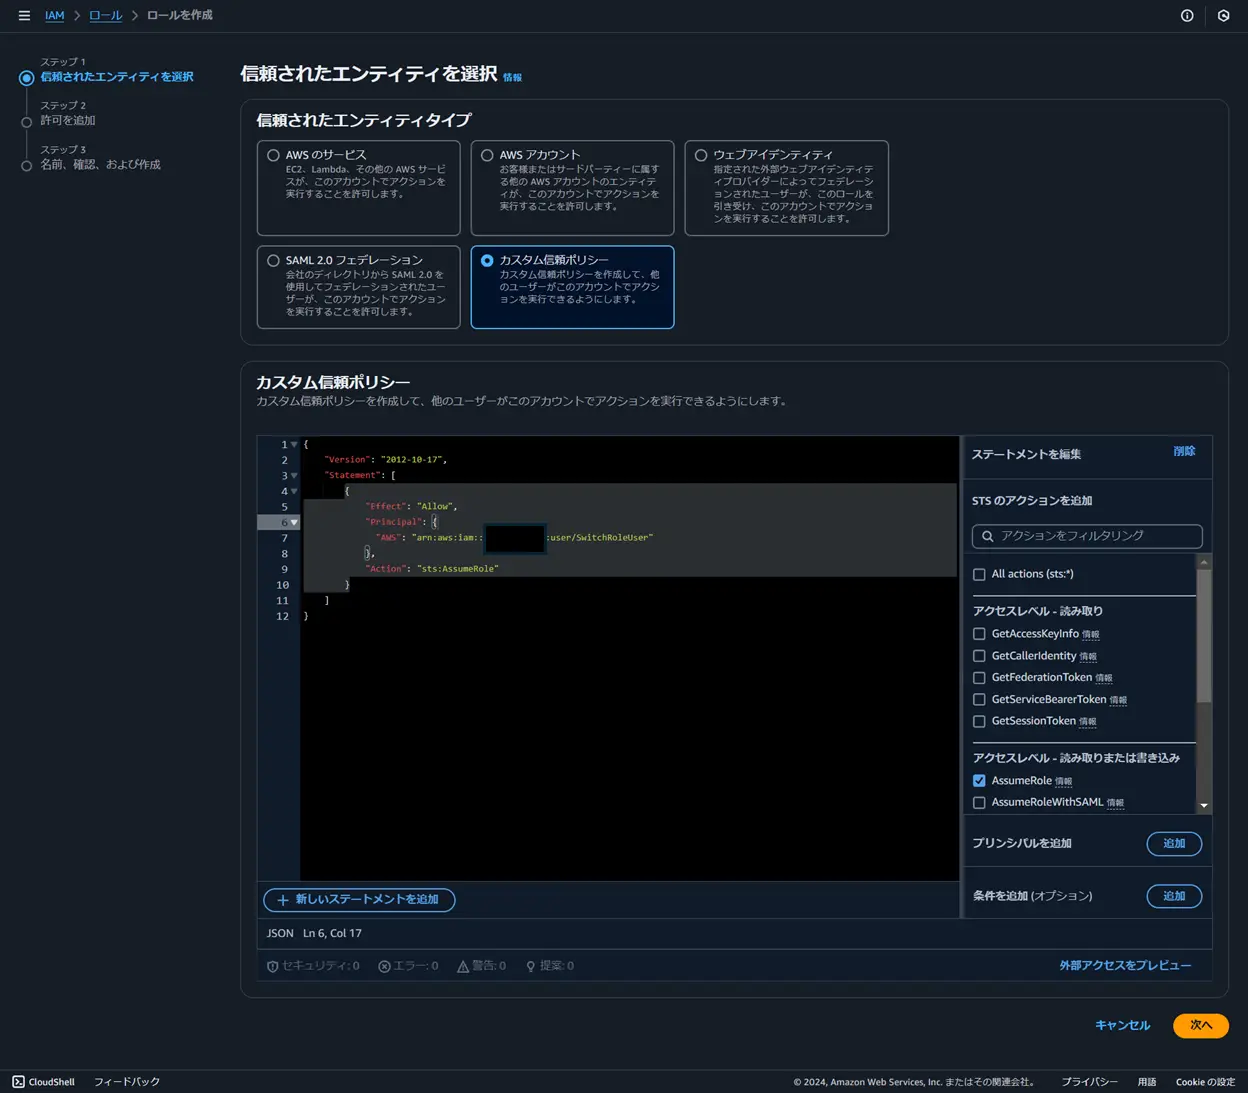Image resolution: width=1248 pixels, height=1093 pixels.
Task: Click step 2 許可を追加
Action: [x=68, y=121]
